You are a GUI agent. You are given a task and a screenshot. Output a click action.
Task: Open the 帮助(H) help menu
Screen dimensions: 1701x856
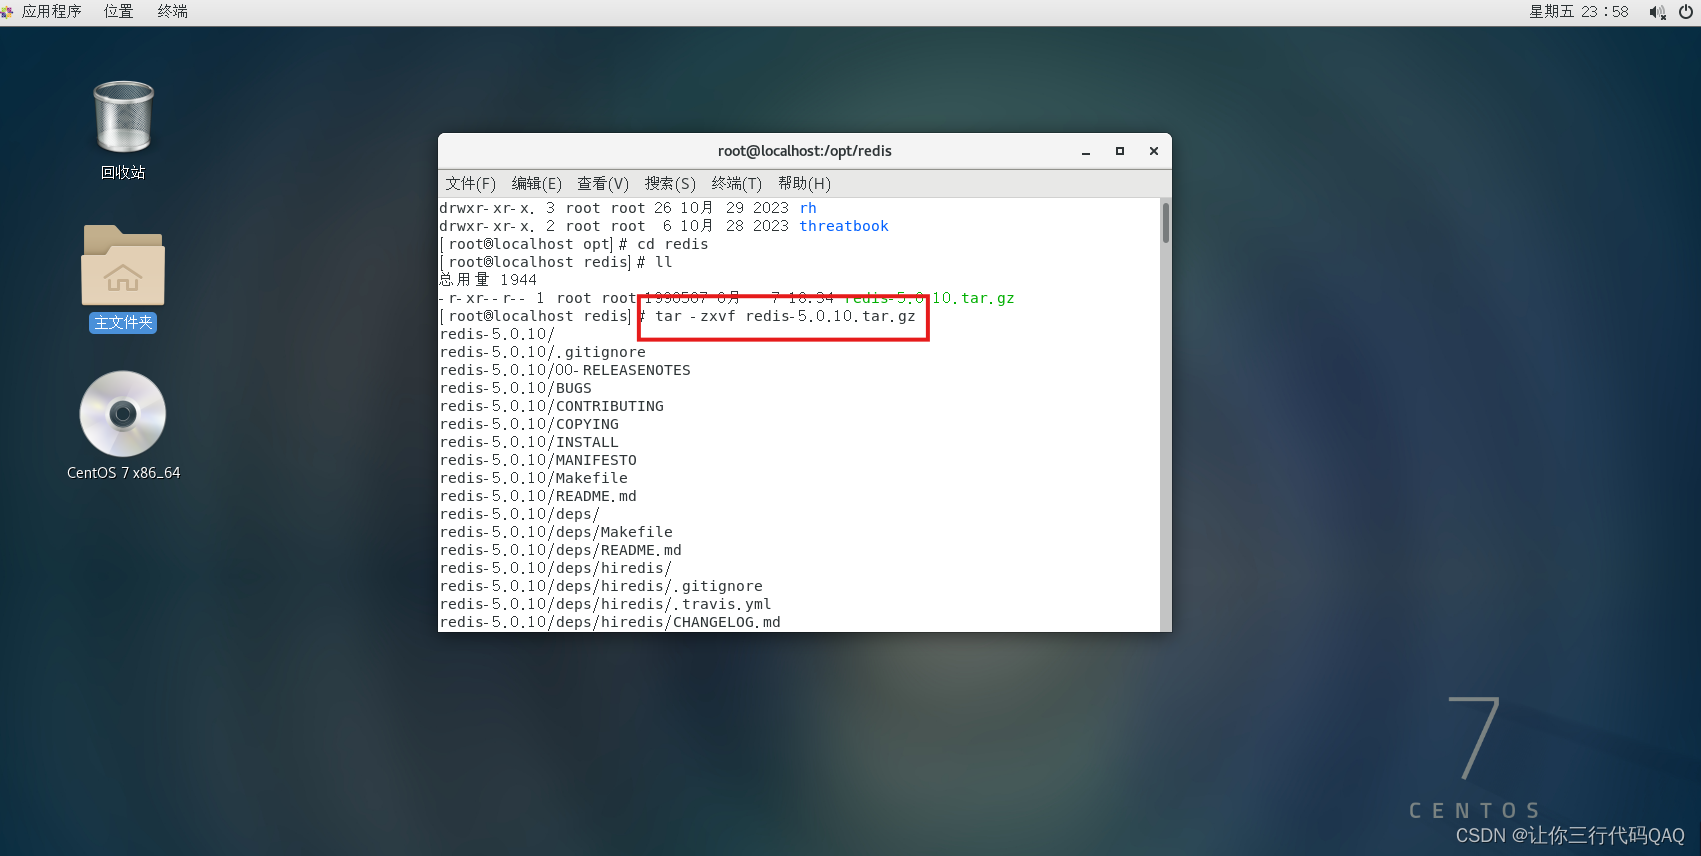[804, 184]
